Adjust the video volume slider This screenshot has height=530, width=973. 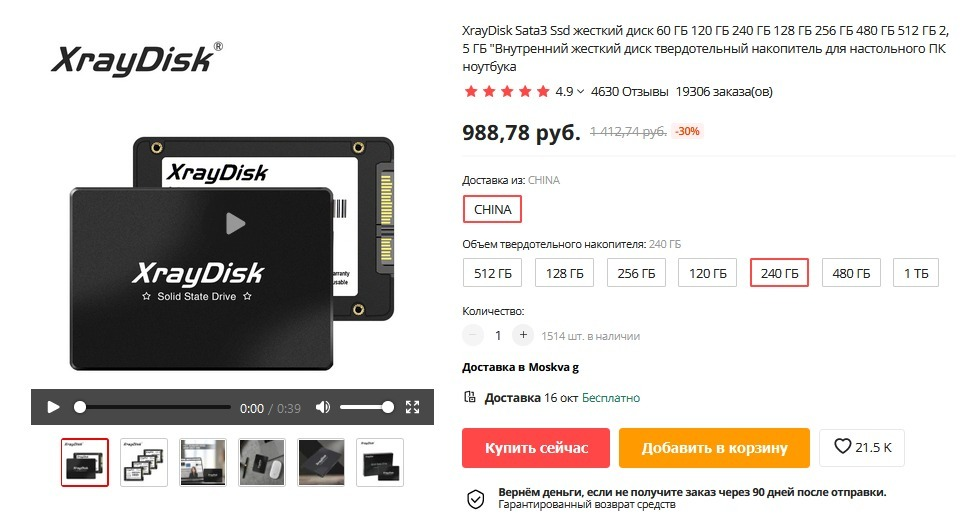point(366,407)
